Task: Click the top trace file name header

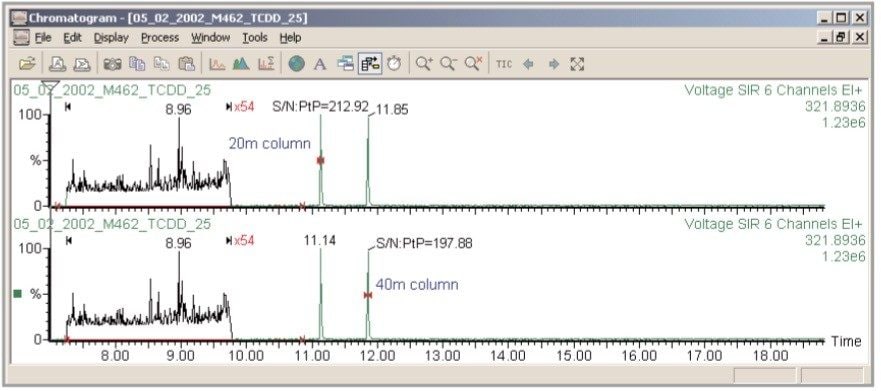Action: tap(112, 90)
